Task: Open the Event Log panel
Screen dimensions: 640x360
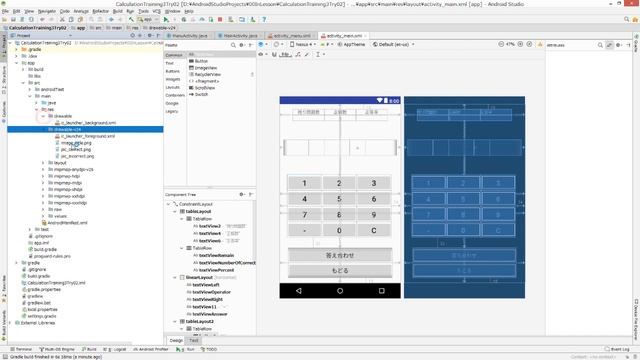Action: [617, 349]
